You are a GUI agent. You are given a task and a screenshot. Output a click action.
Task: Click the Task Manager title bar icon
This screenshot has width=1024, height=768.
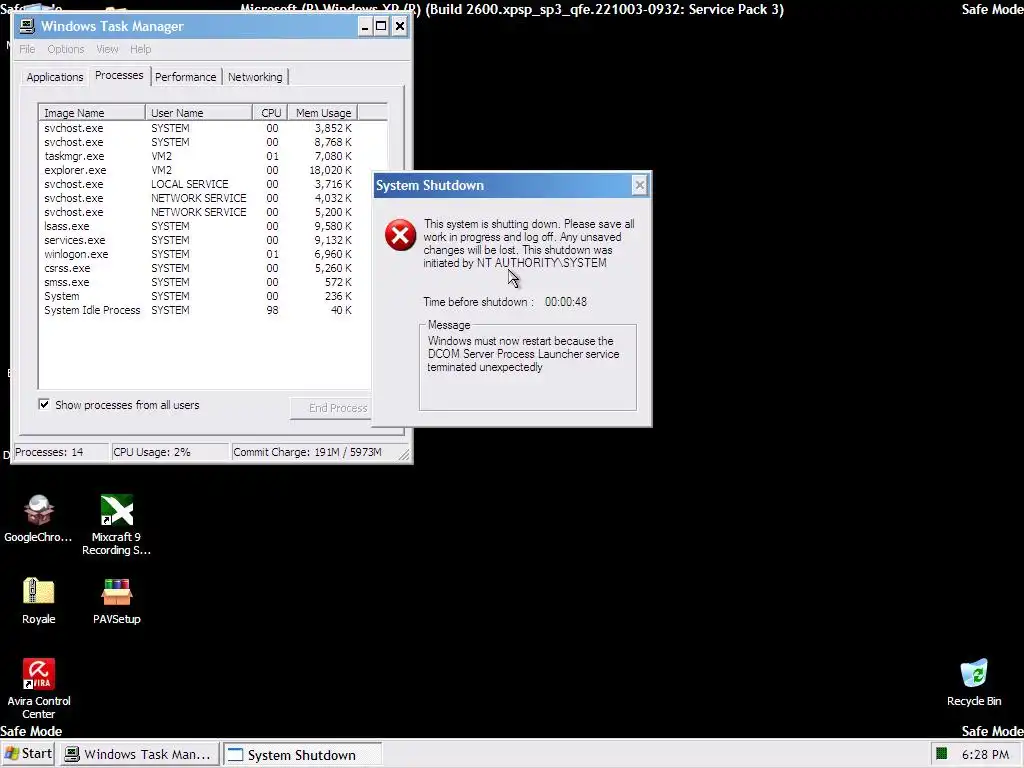[x=27, y=26]
